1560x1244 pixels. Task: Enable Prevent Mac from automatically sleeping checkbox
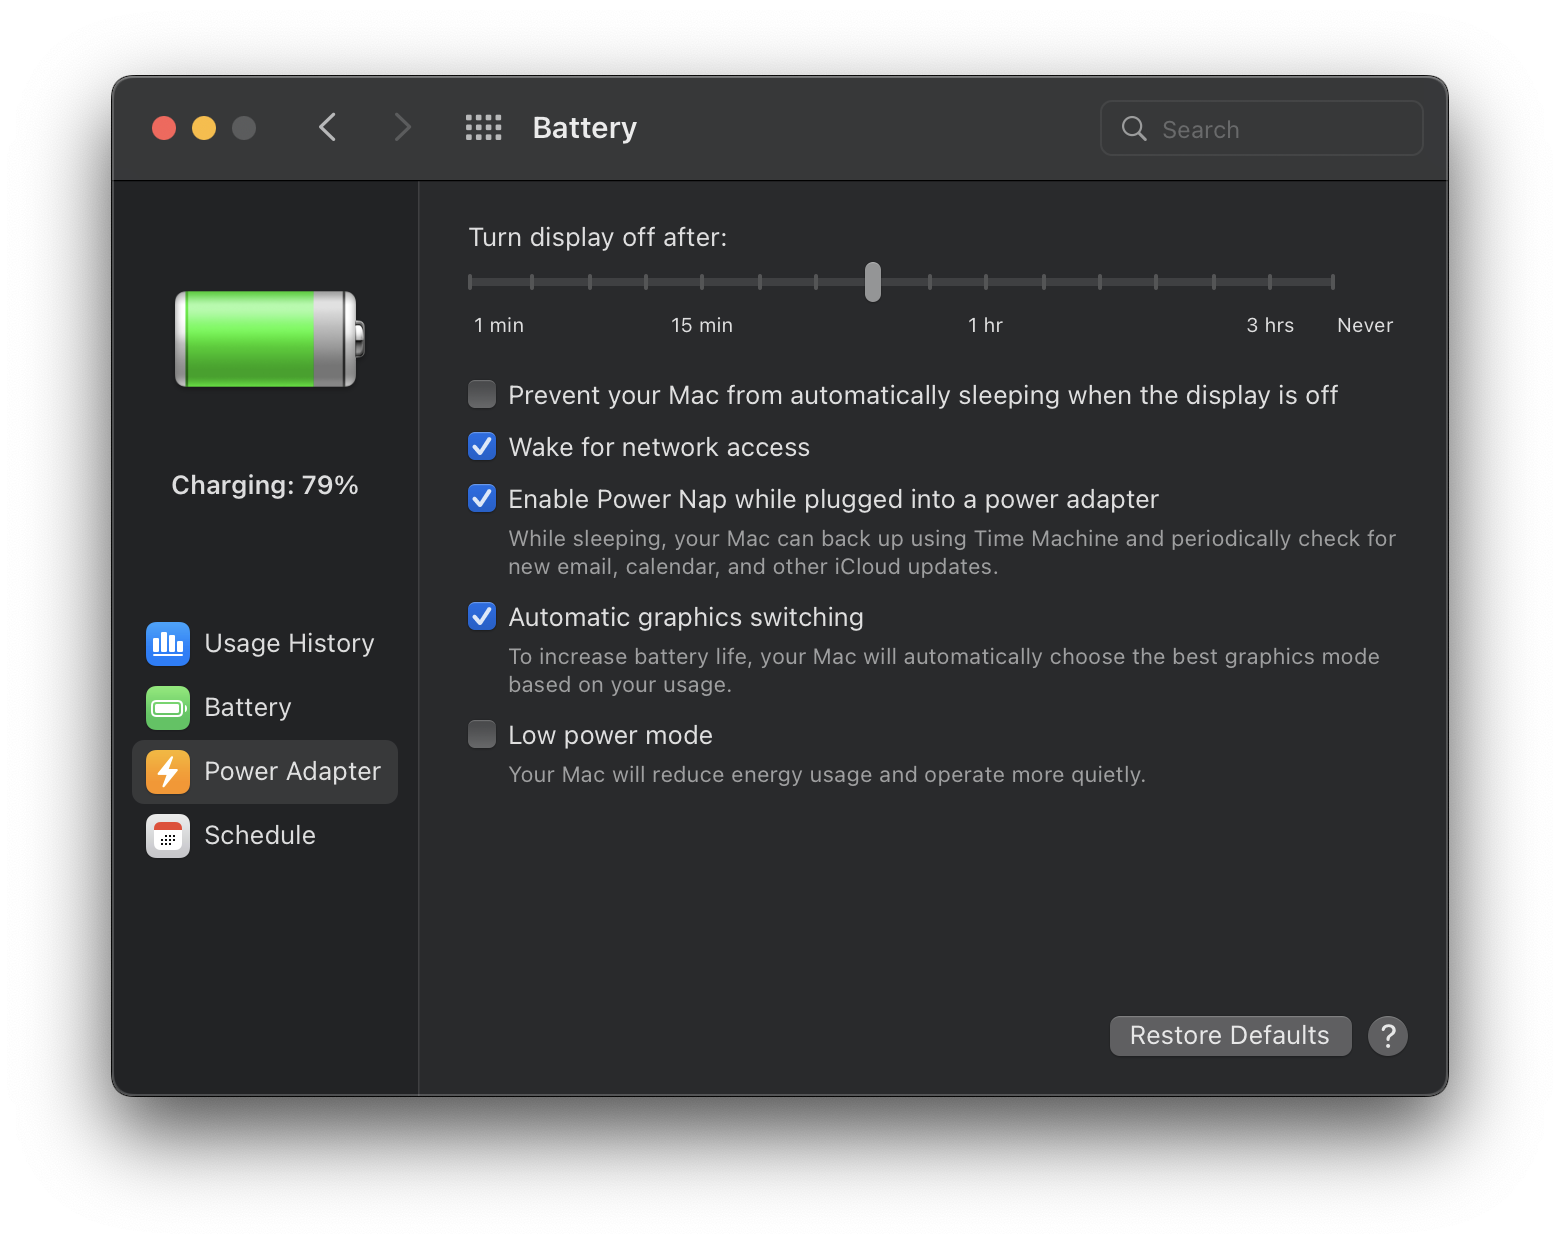482,395
